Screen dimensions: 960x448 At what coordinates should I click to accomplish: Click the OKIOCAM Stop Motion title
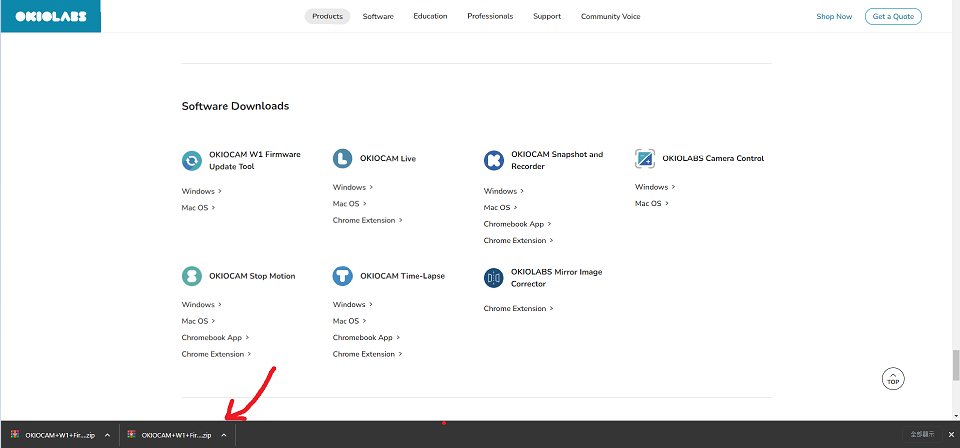(252, 276)
